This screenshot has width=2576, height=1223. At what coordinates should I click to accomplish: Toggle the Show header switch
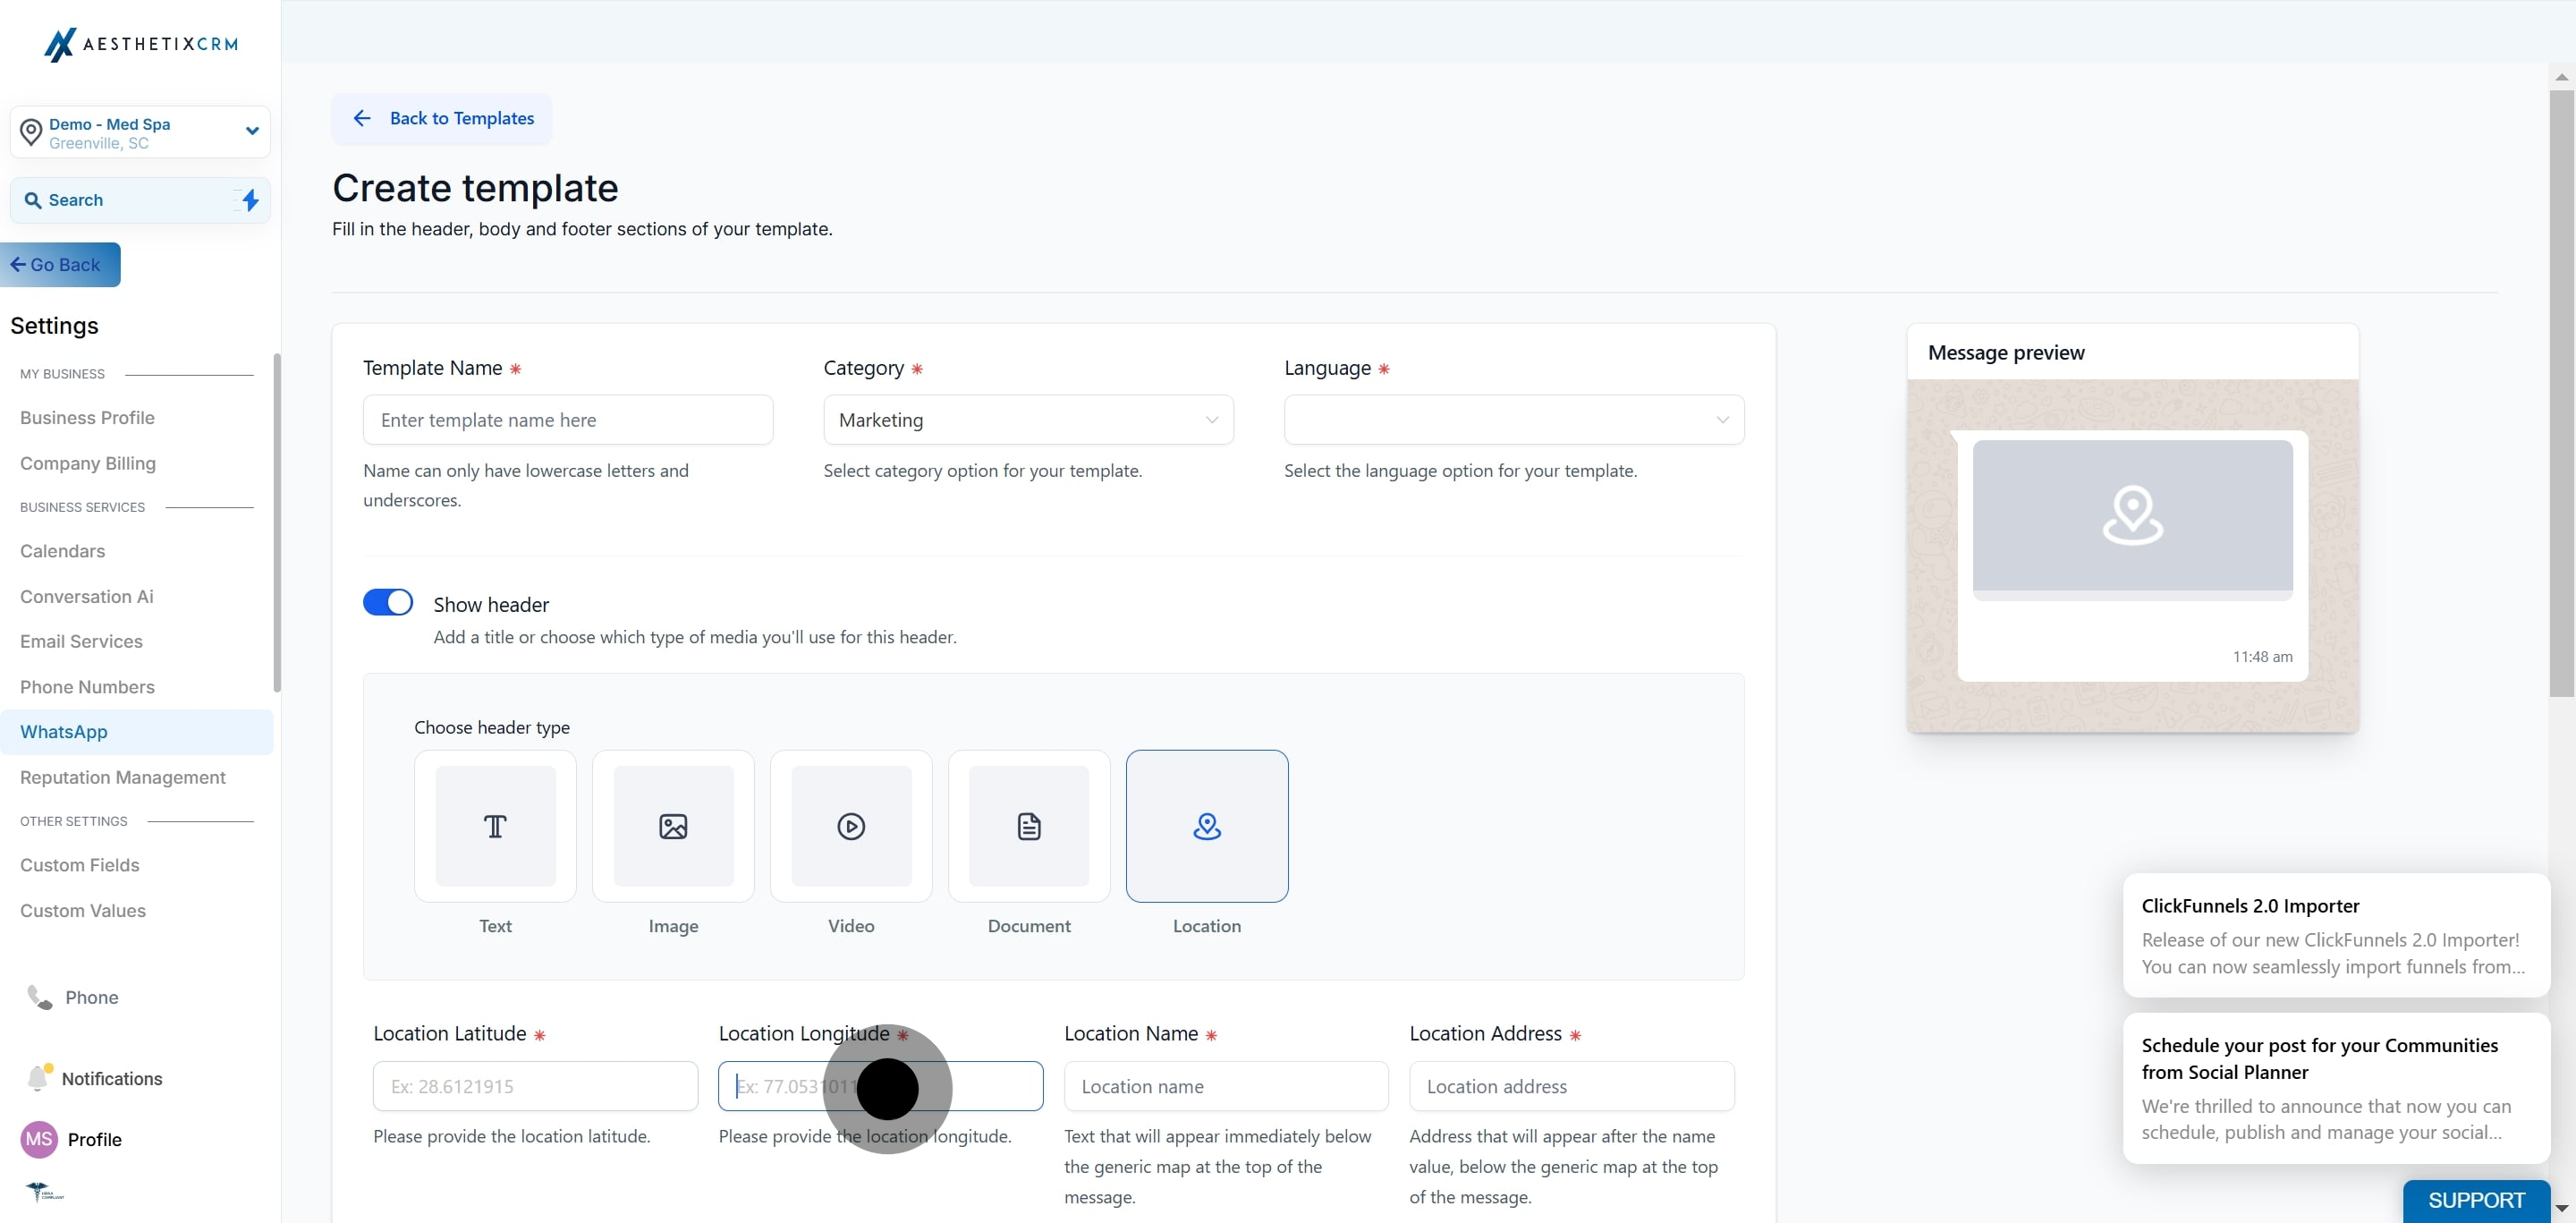[388, 602]
